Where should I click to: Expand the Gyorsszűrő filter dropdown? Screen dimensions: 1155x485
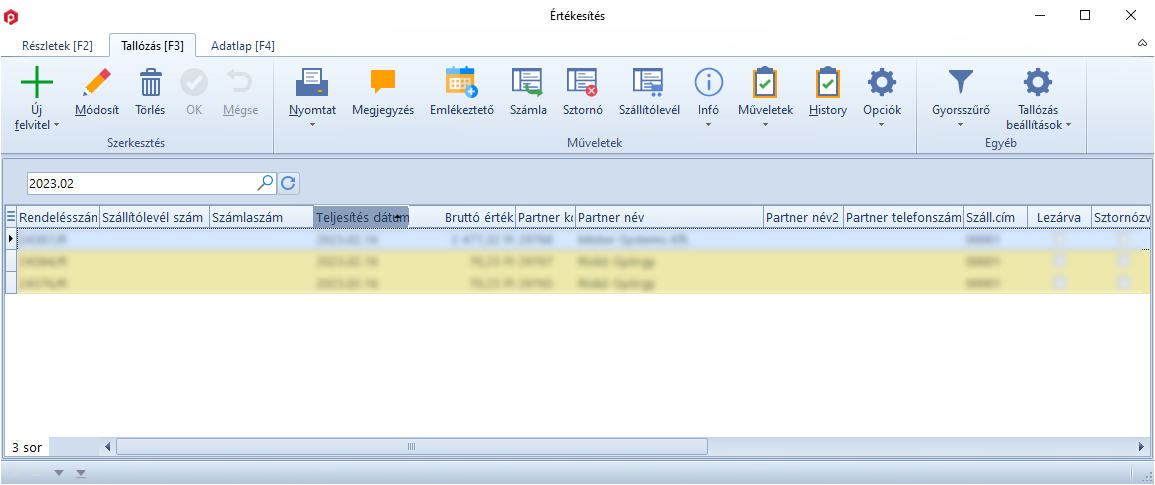(x=960, y=125)
